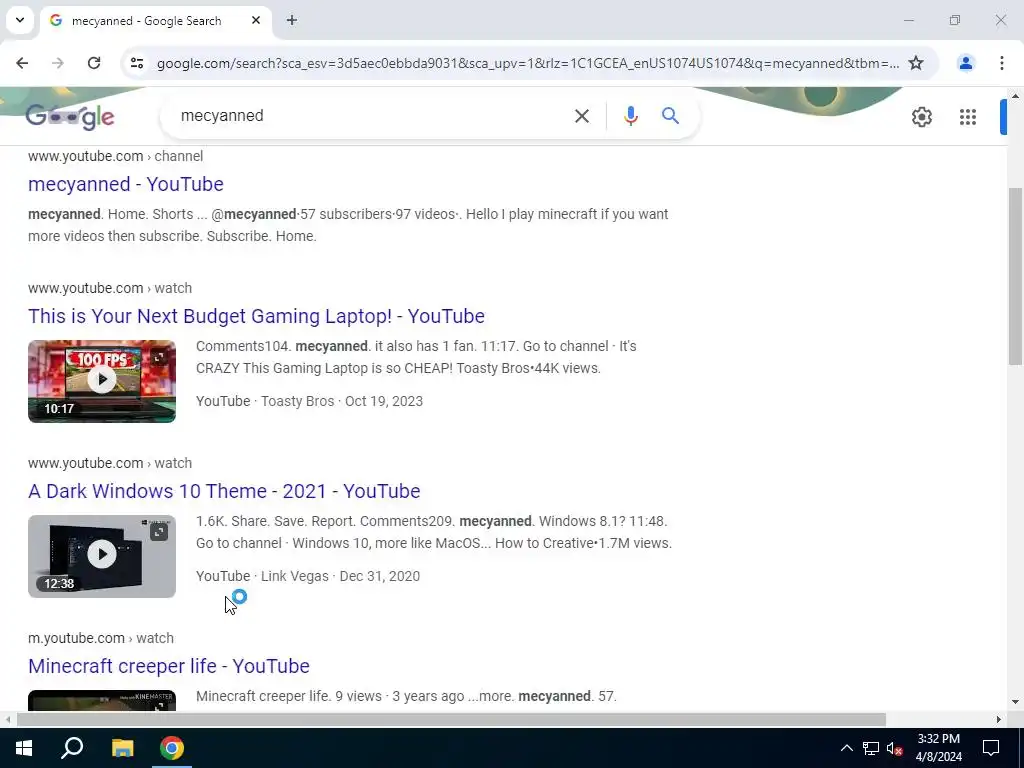
Task: Click the vertical scrollbar thumb
Action: (1015, 276)
